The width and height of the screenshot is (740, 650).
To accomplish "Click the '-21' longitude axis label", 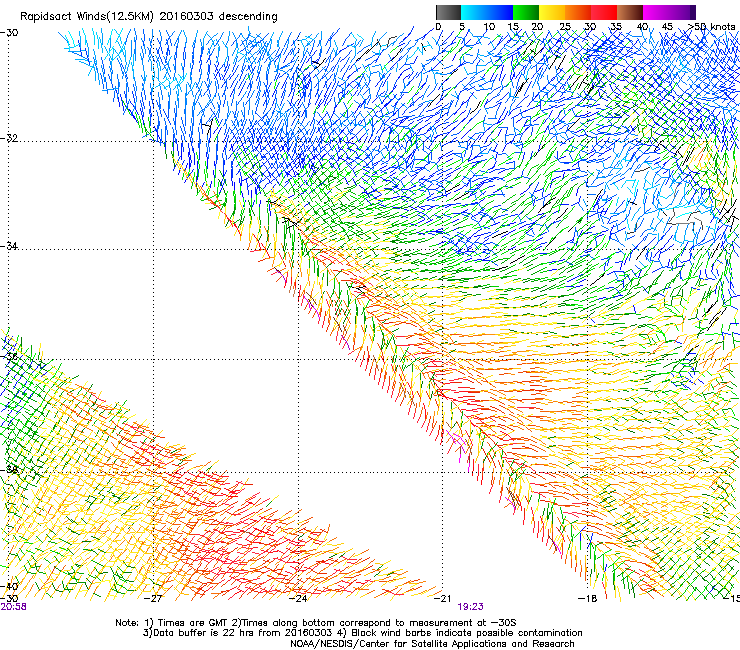I will (443, 599).
